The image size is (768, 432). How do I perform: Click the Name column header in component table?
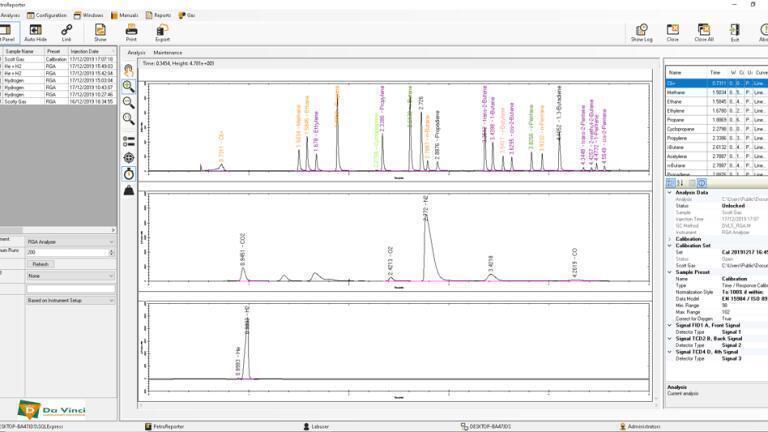[686, 72]
